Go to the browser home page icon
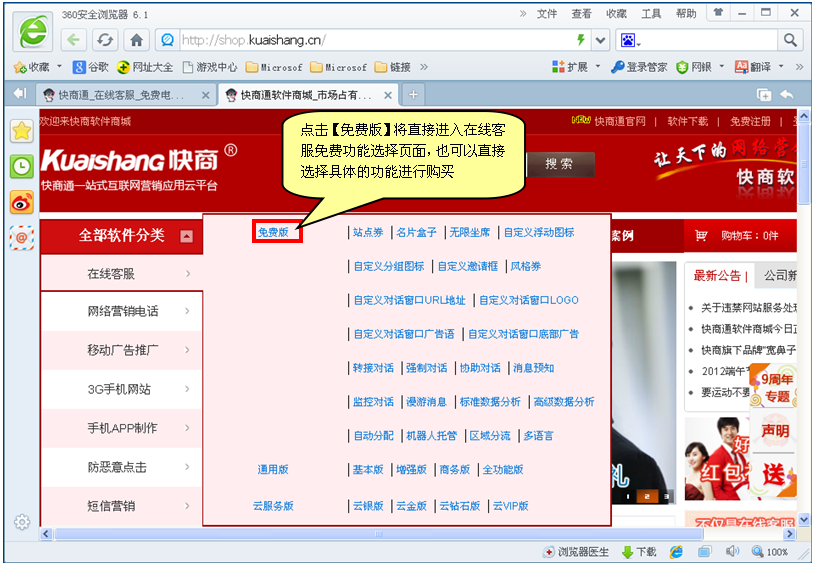 137,40
